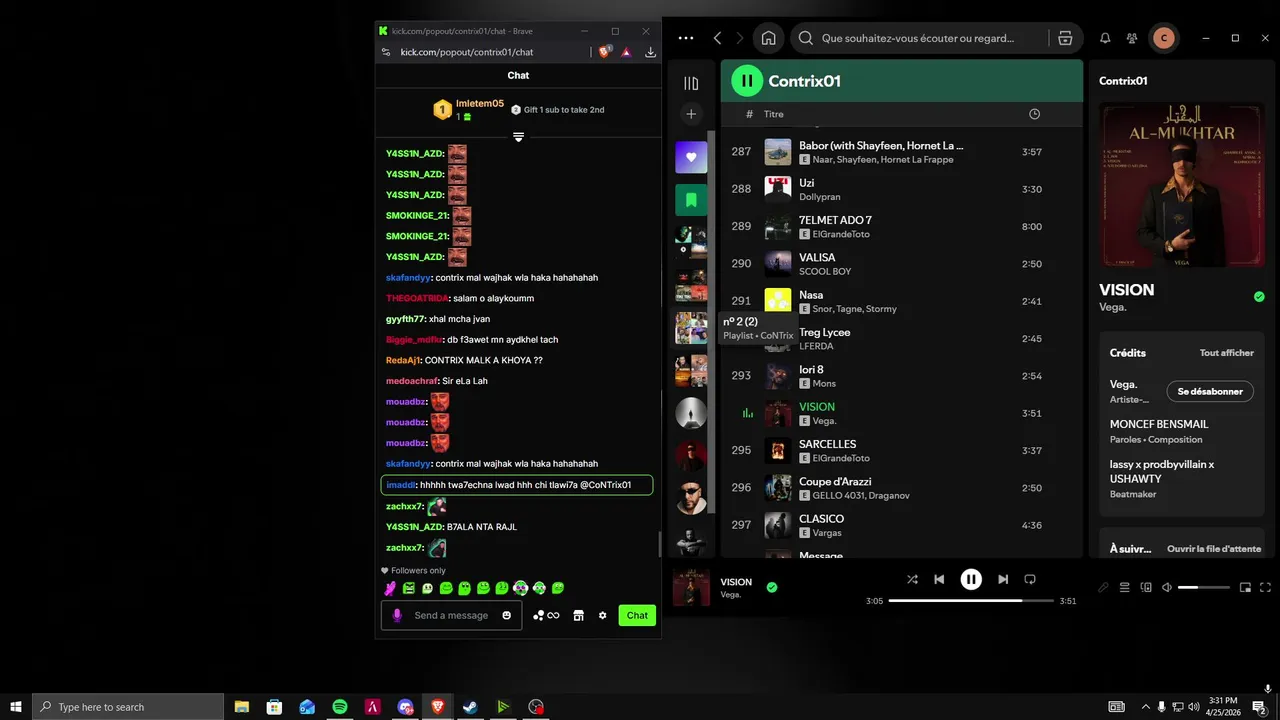Go to Spotify Home
Screen dimensions: 1280x720
pyautogui.click(x=768, y=38)
